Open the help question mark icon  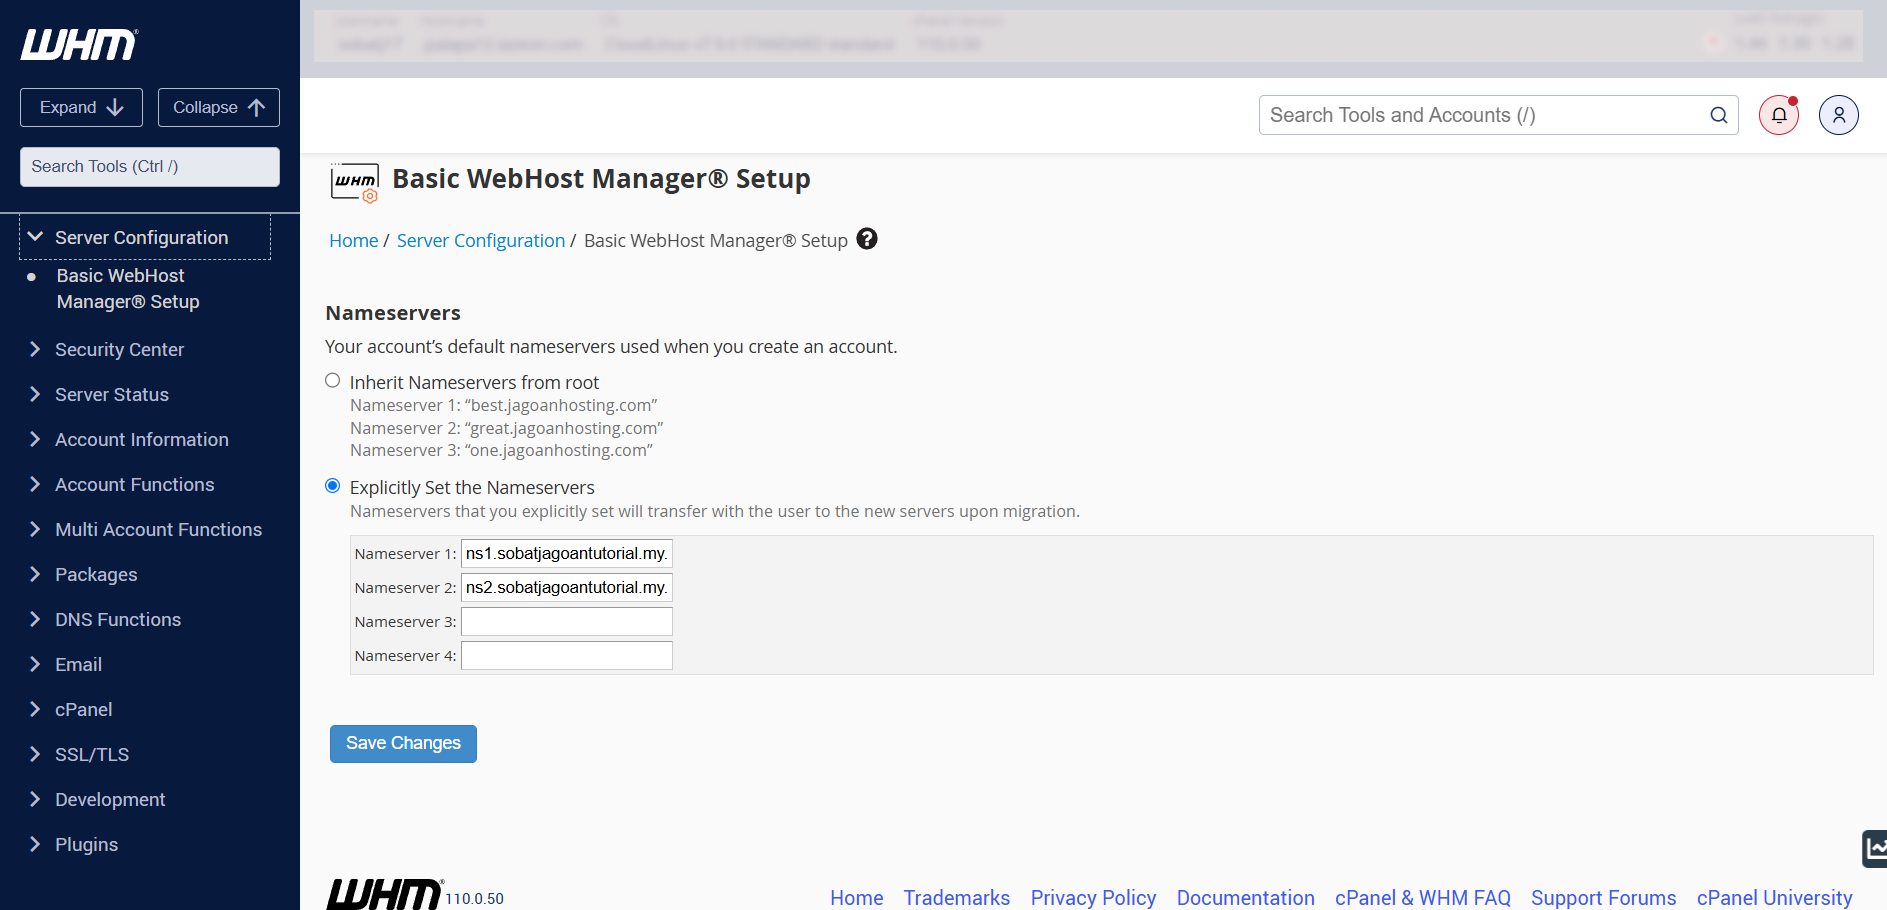(x=867, y=239)
